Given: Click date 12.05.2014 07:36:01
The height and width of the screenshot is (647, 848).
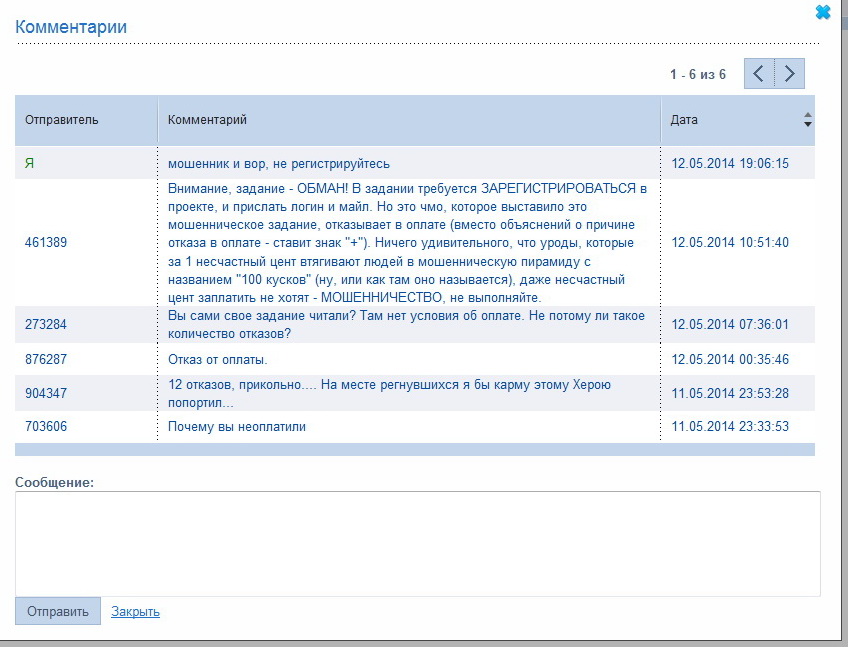Looking at the screenshot, I should [730, 325].
